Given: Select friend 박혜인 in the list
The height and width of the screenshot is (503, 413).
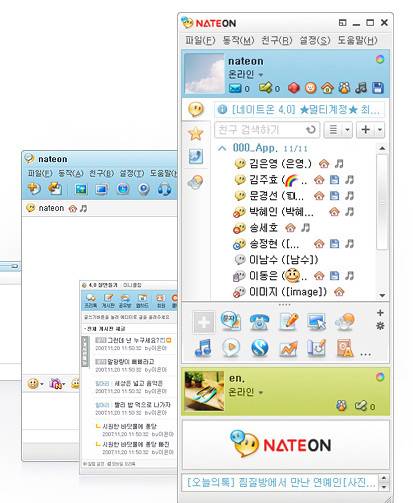Looking at the screenshot, I should tap(273, 212).
